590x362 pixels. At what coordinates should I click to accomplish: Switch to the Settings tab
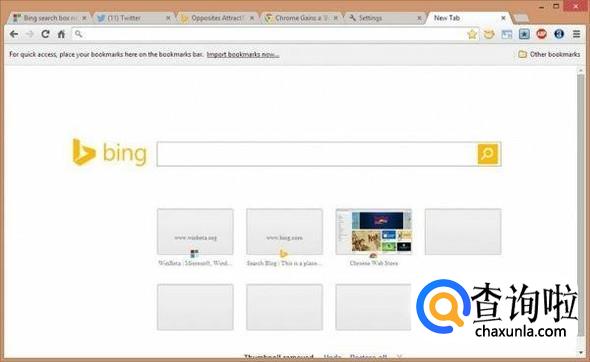384,18
